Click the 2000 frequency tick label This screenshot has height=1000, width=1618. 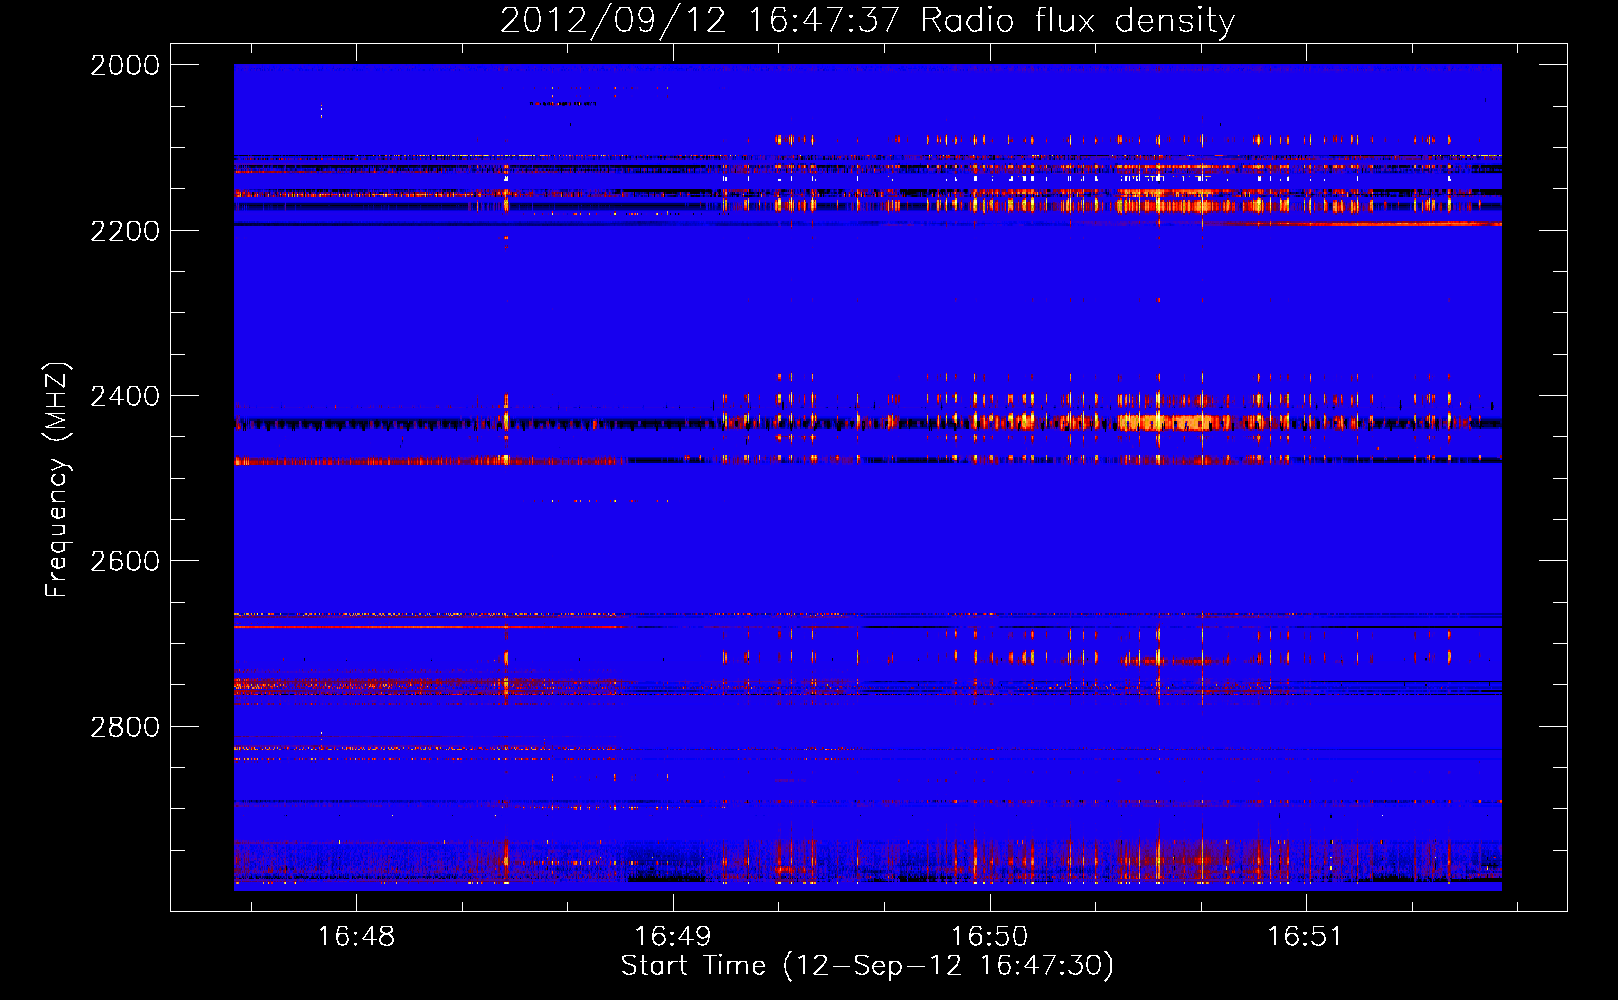[x=125, y=65]
